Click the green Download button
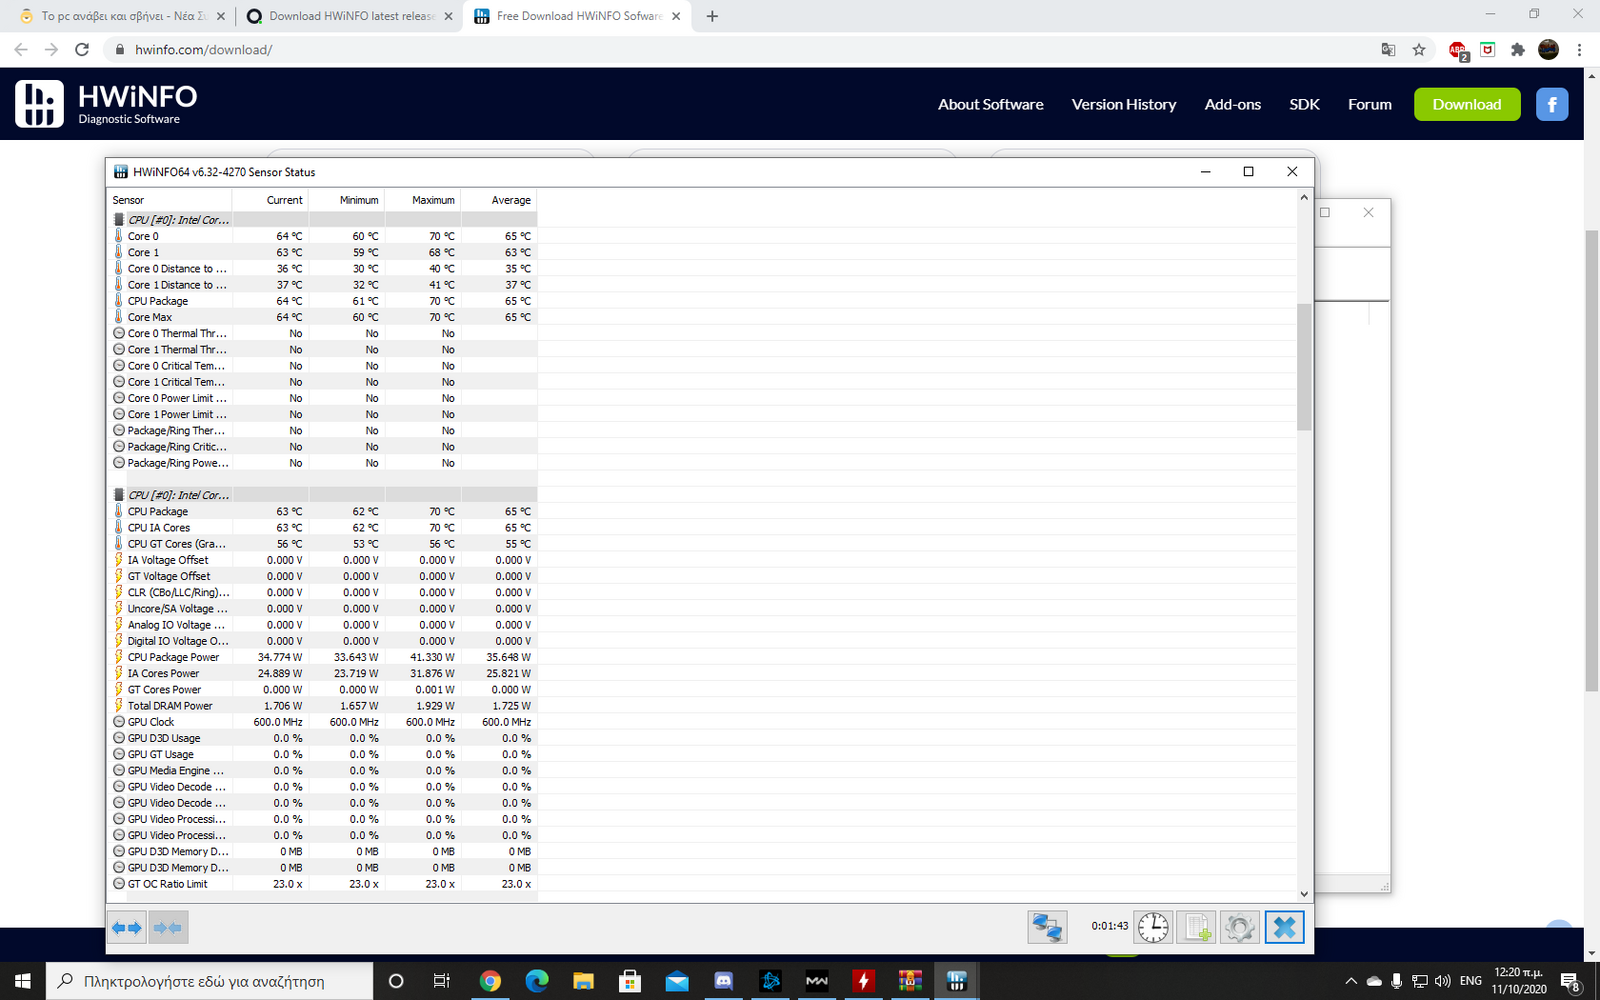1600x1000 pixels. 1467,104
